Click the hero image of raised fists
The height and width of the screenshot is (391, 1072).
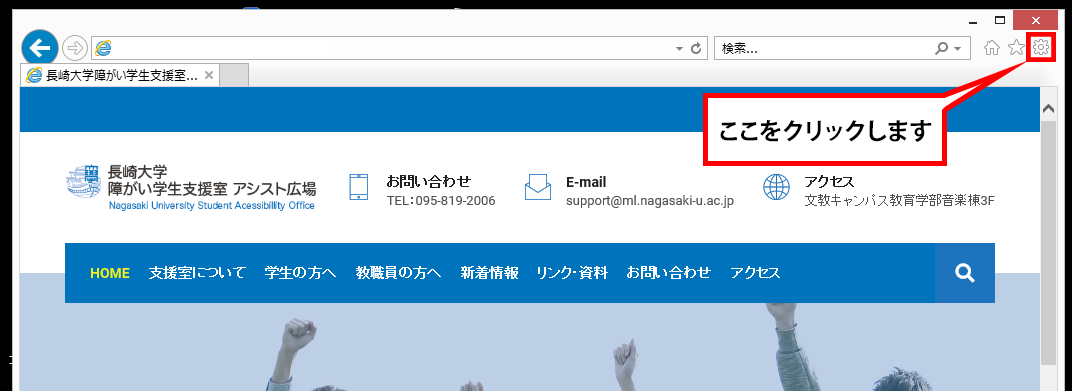(530, 347)
